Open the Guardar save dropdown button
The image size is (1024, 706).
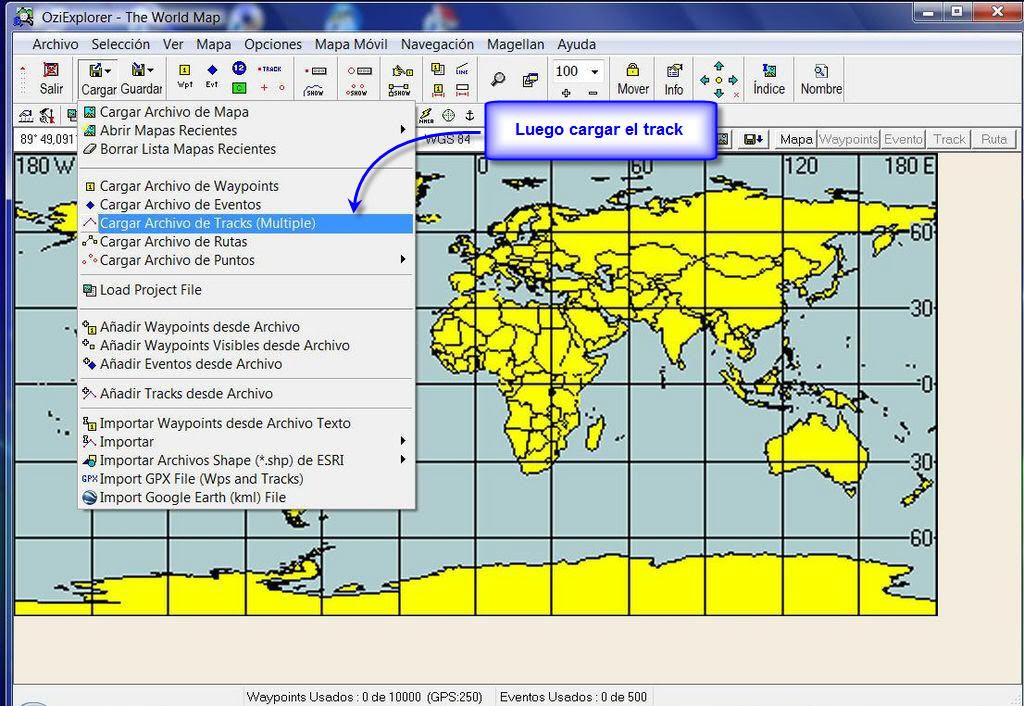141,79
